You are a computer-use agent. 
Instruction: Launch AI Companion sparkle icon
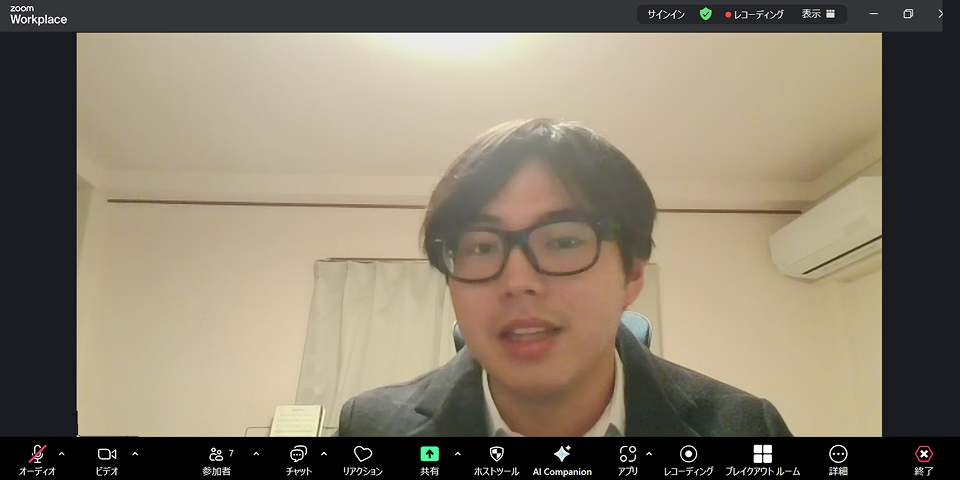tap(562, 454)
